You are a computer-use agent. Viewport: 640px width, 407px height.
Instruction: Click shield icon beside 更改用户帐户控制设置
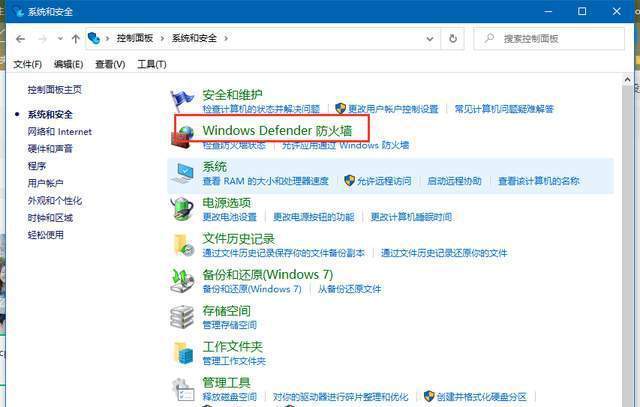coord(340,109)
